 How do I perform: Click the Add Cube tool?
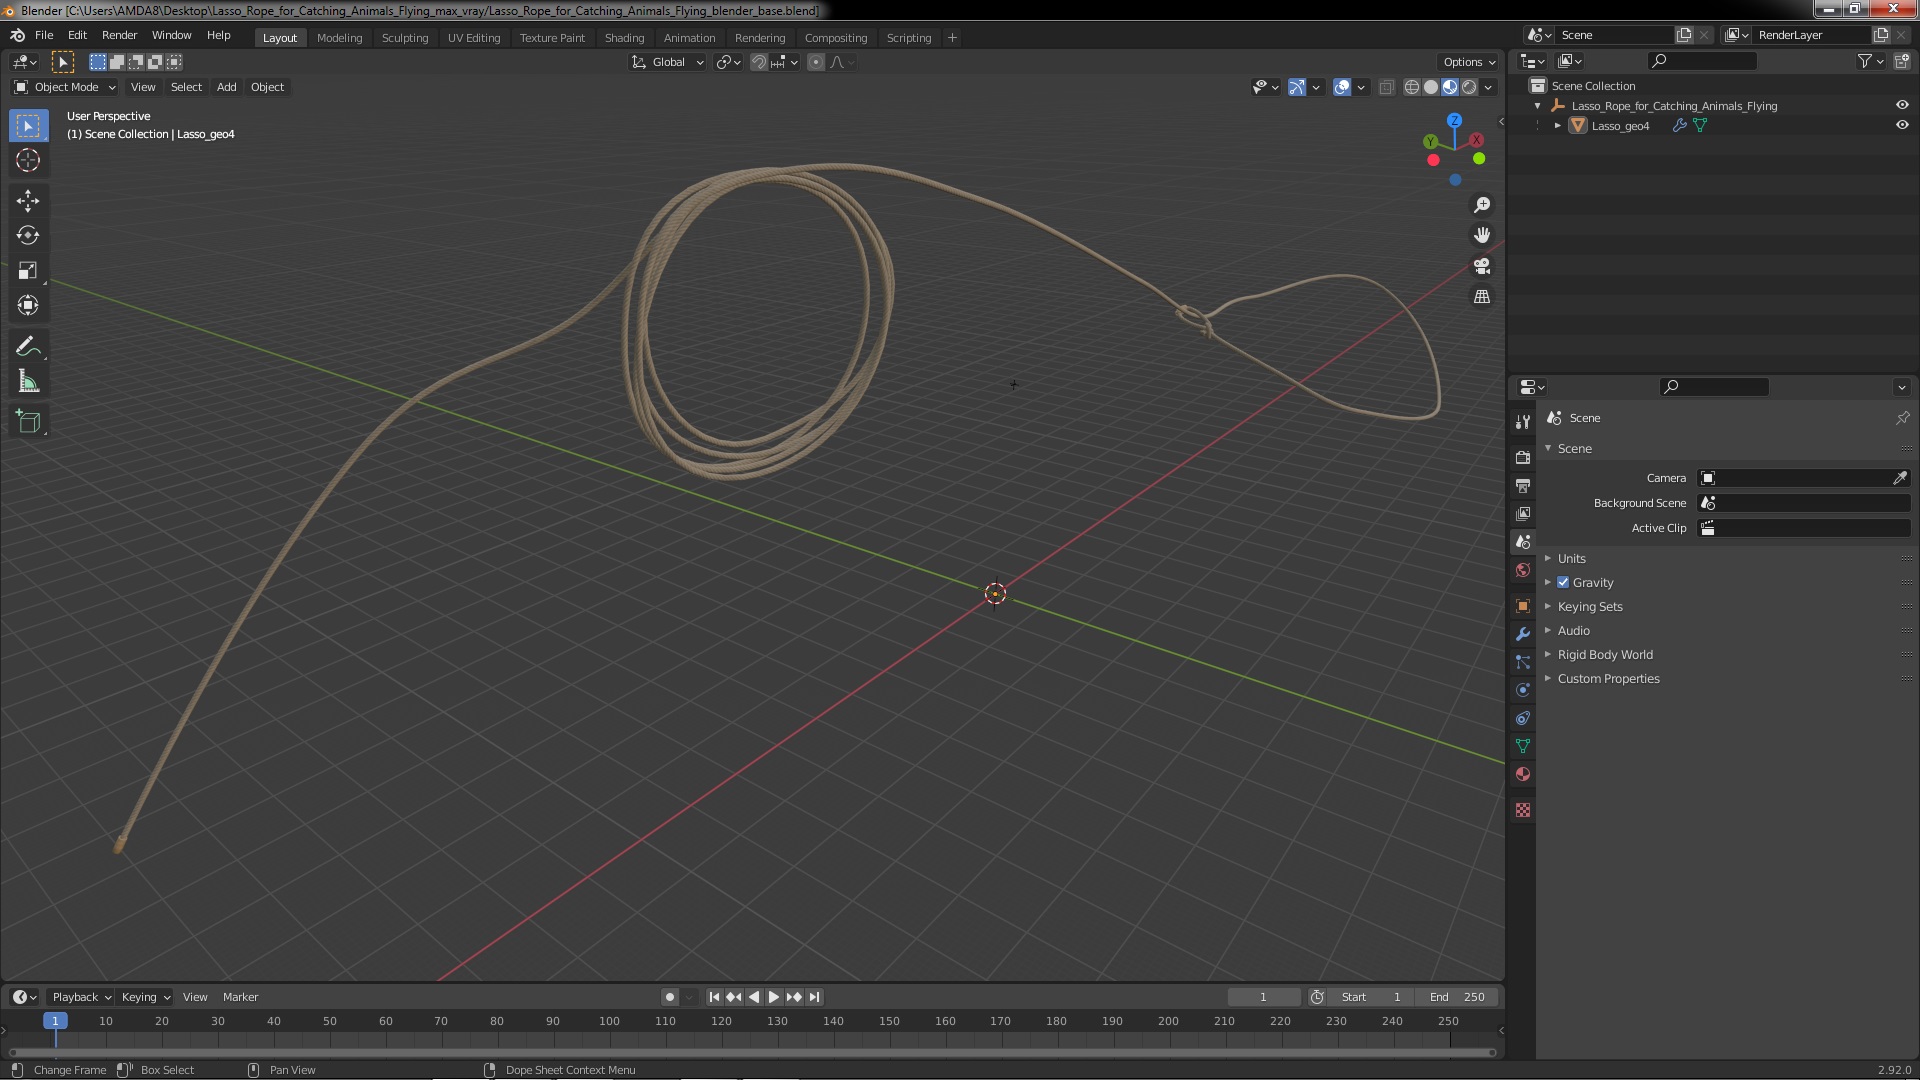[x=28, y=422]
